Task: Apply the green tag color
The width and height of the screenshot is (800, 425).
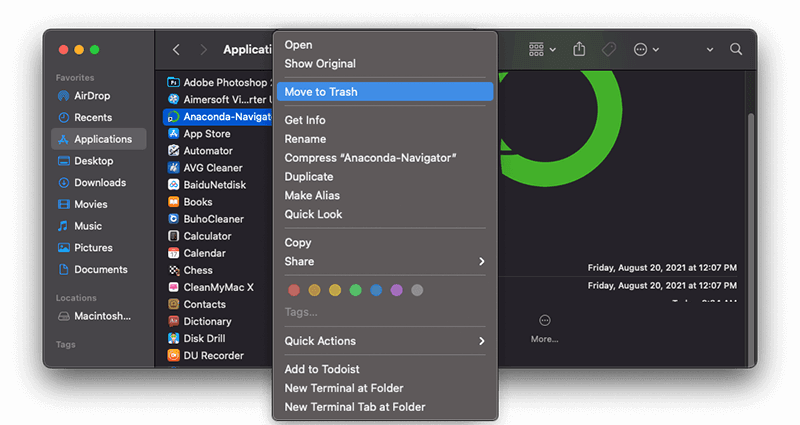Action: 356,290
